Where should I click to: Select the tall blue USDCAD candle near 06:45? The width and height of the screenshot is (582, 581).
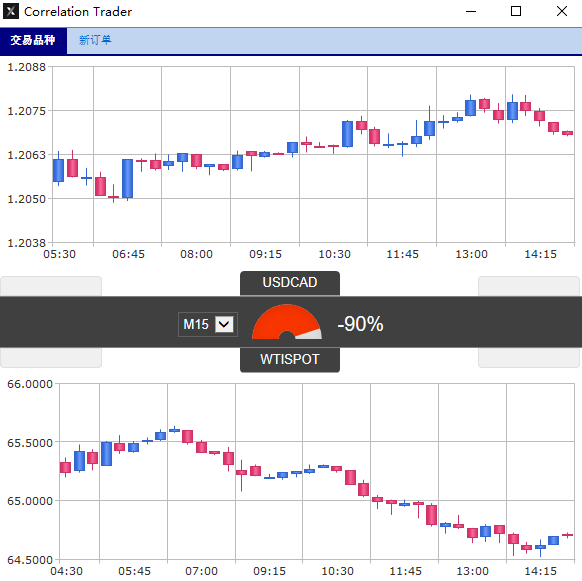pyautogui.click(x=127, y=179)
